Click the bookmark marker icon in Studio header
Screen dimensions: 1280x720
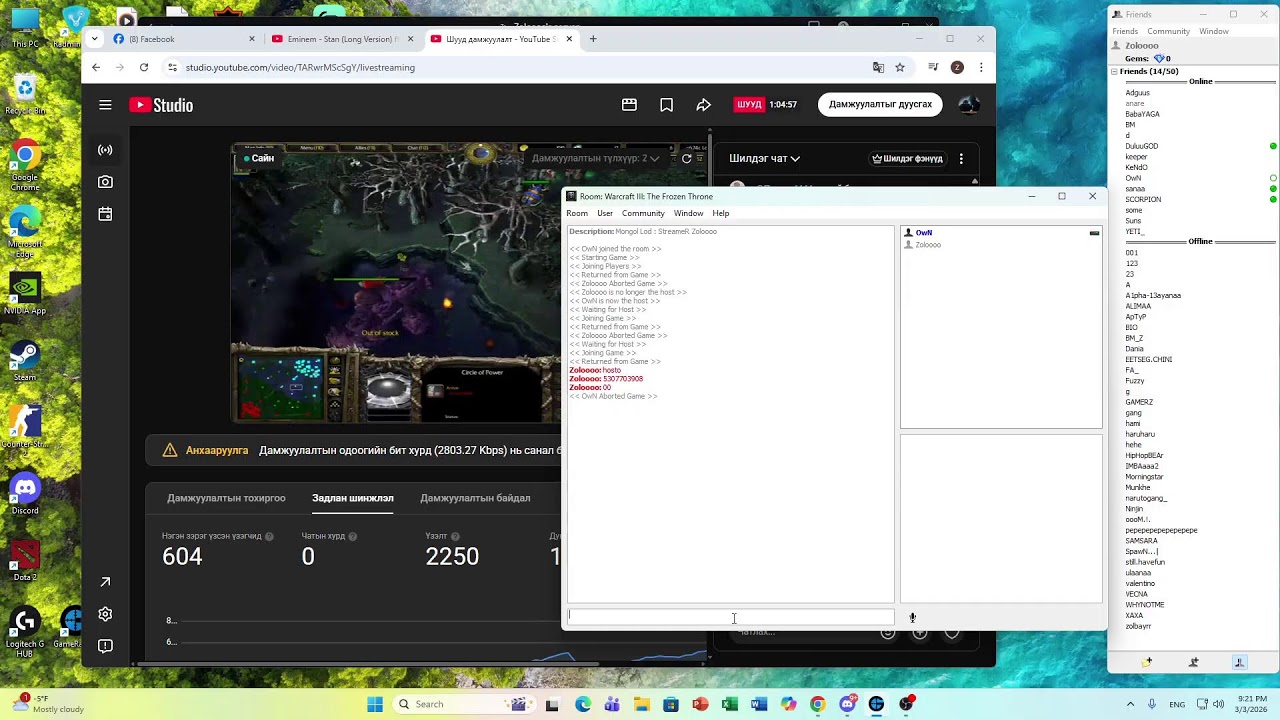pos(666,105)
